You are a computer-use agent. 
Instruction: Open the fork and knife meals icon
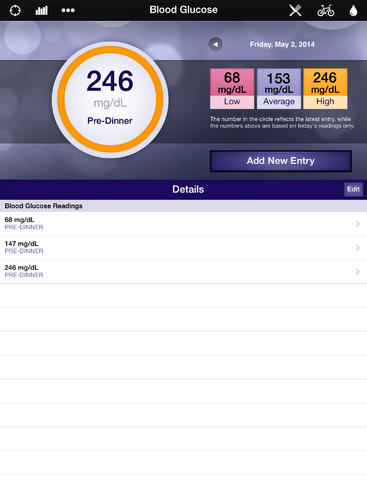point(295,10)
